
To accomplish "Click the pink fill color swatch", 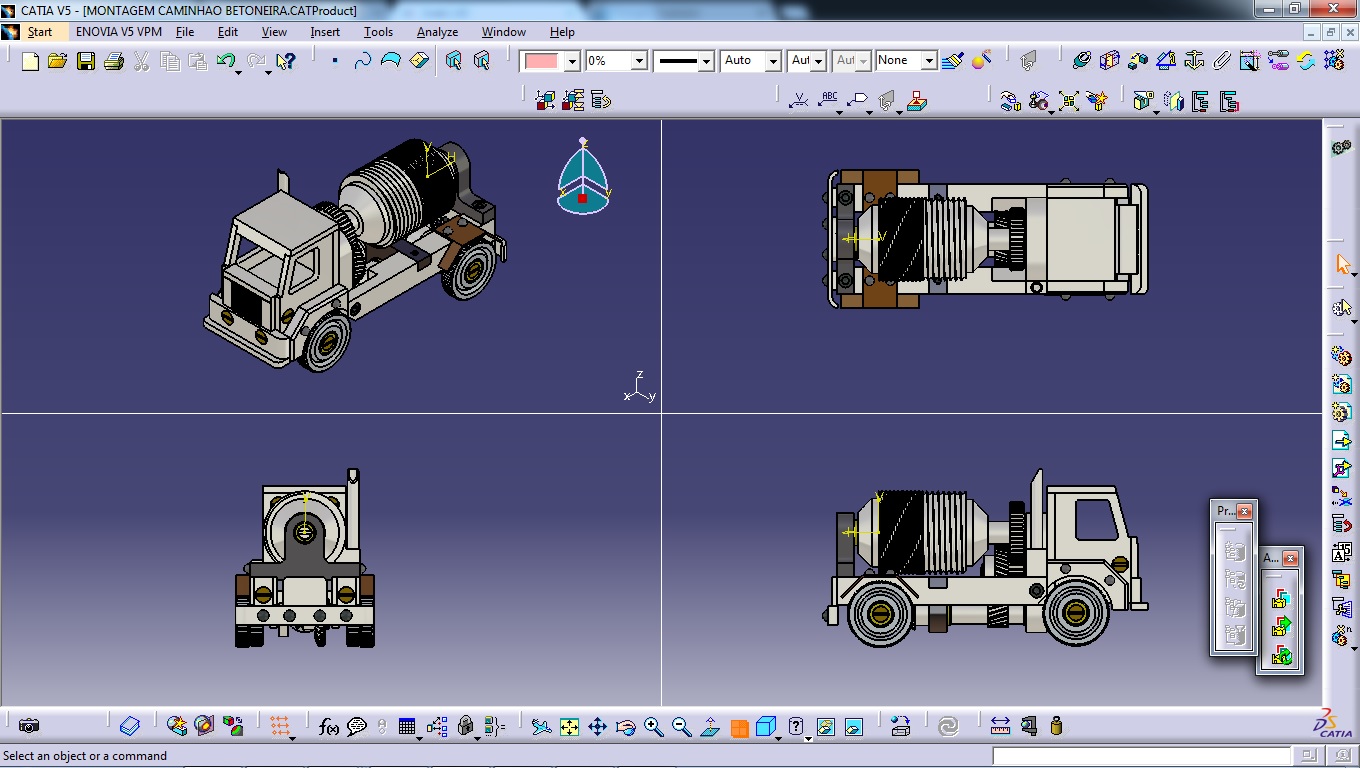I will 541,61.
